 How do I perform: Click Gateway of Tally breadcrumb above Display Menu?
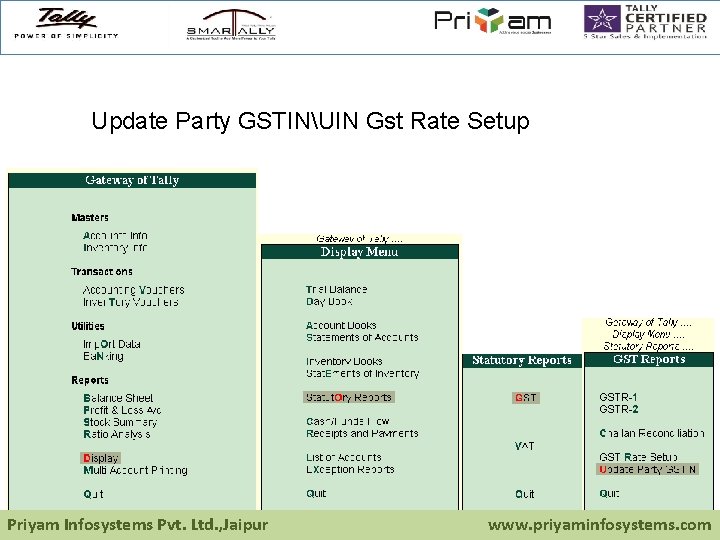click(x=359, y=239)
